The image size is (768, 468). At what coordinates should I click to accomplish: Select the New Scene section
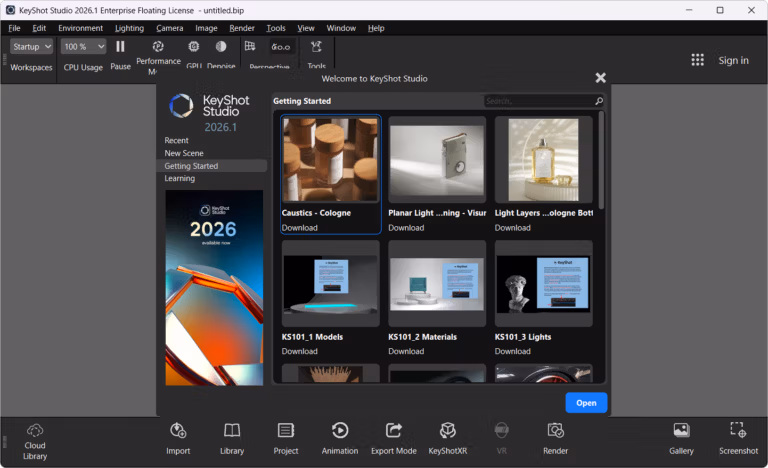(212, 153)
